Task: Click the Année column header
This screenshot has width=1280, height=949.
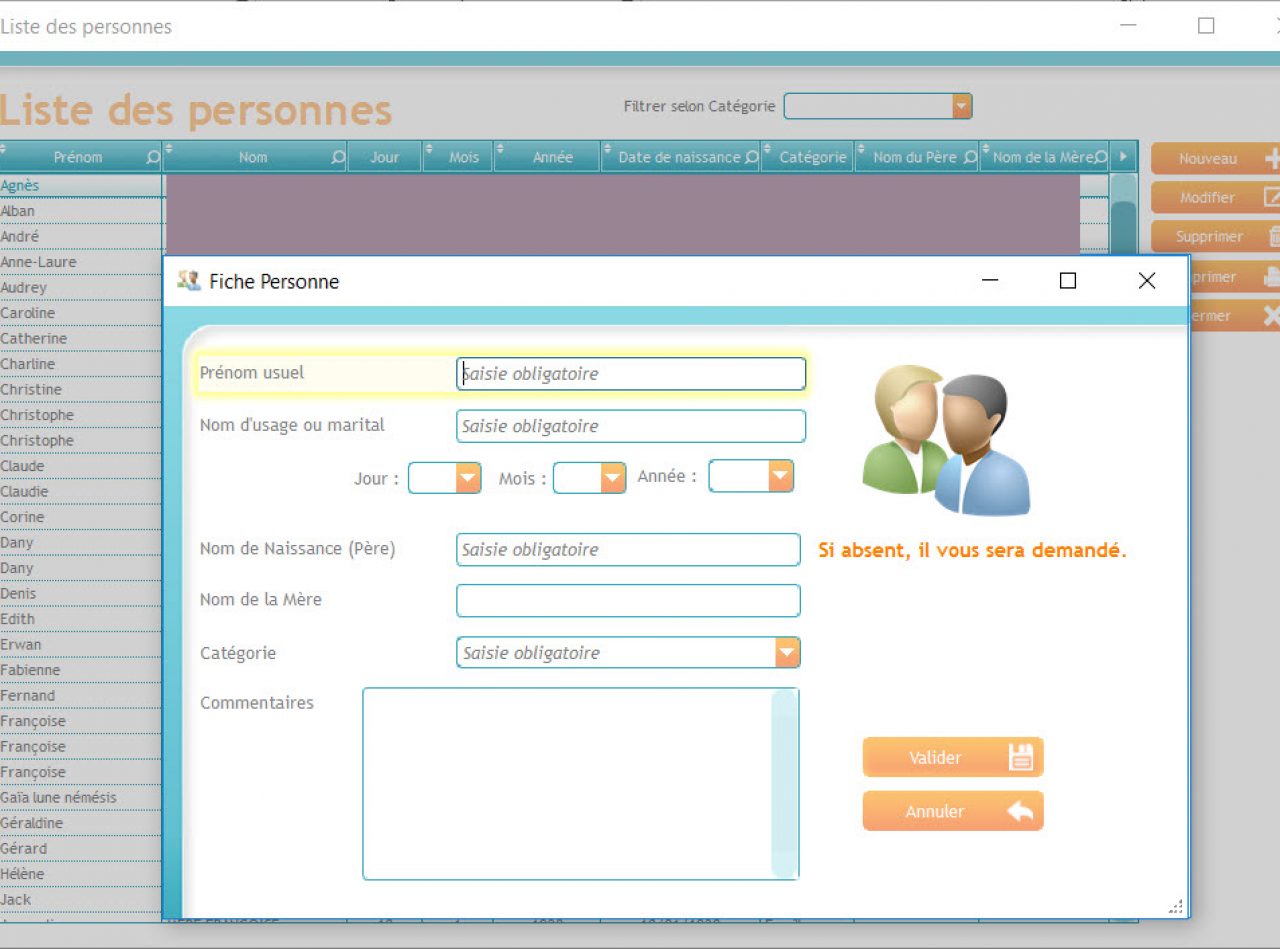Action: click(x=552, y=157)
